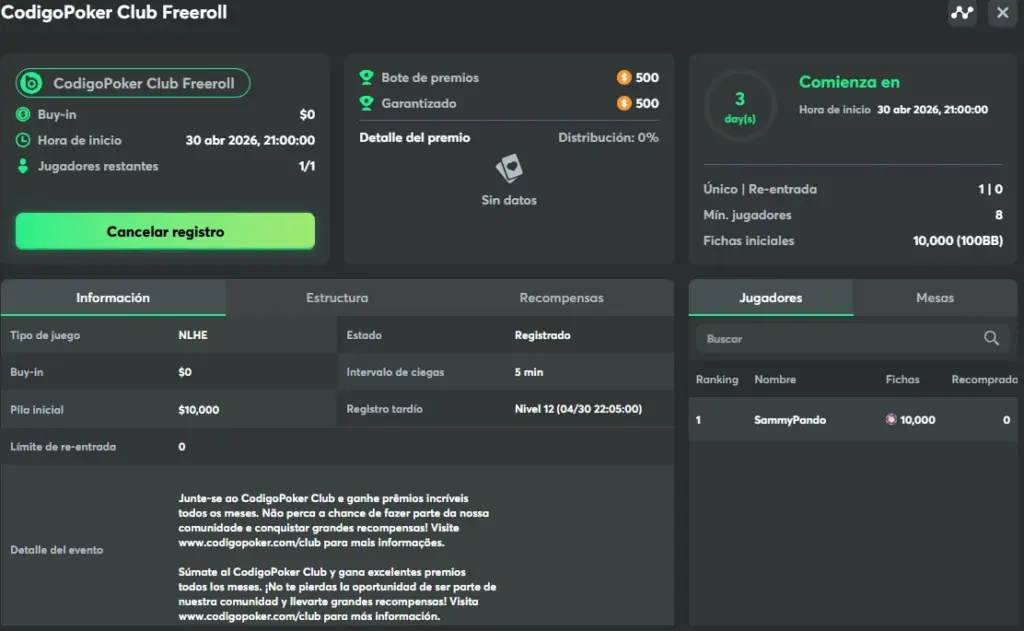Open the Jugadores tab
This screenshot has width=1024, height=631.
point(771,298)
